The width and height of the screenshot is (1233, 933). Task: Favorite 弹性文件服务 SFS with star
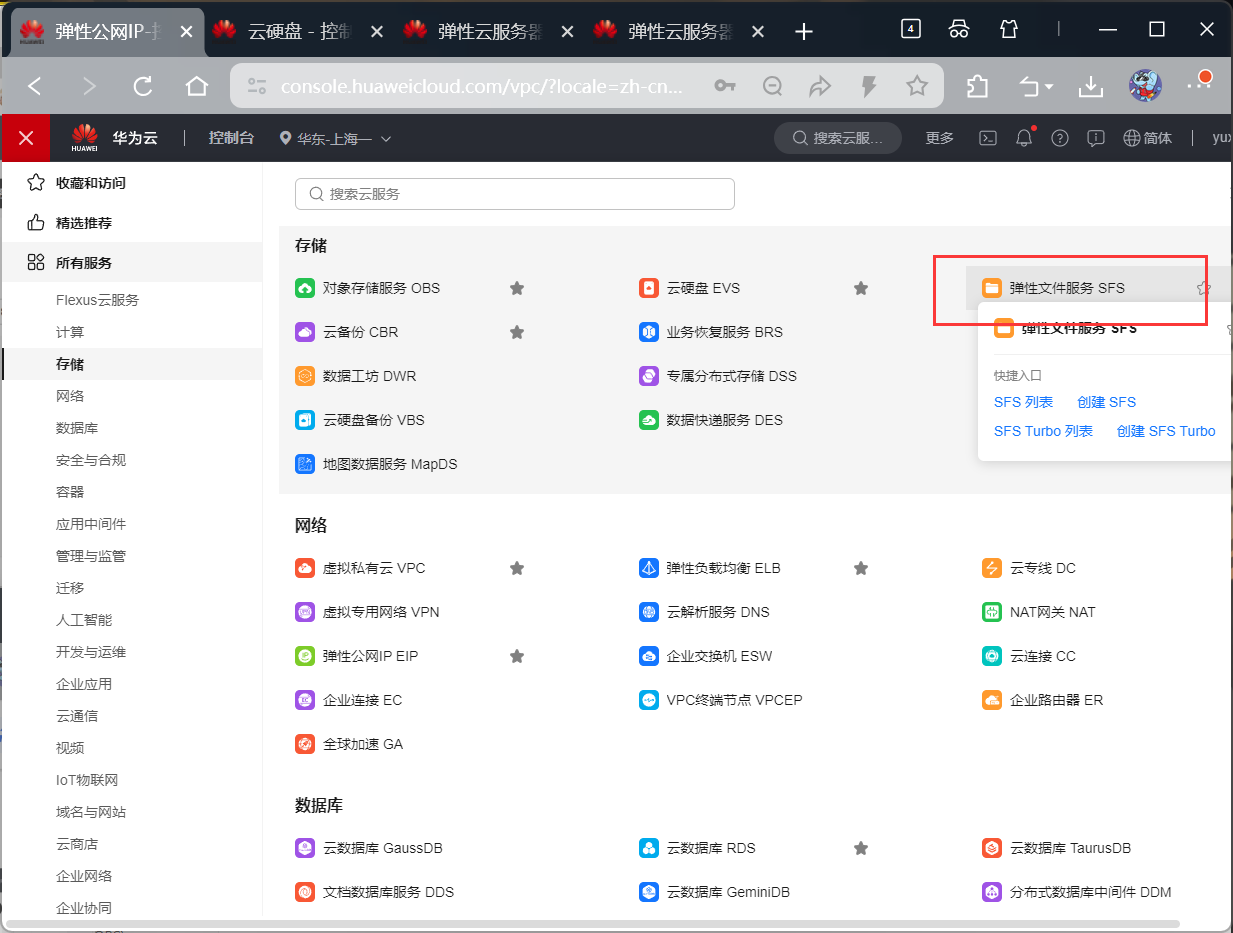click(x=1204, y=288)
